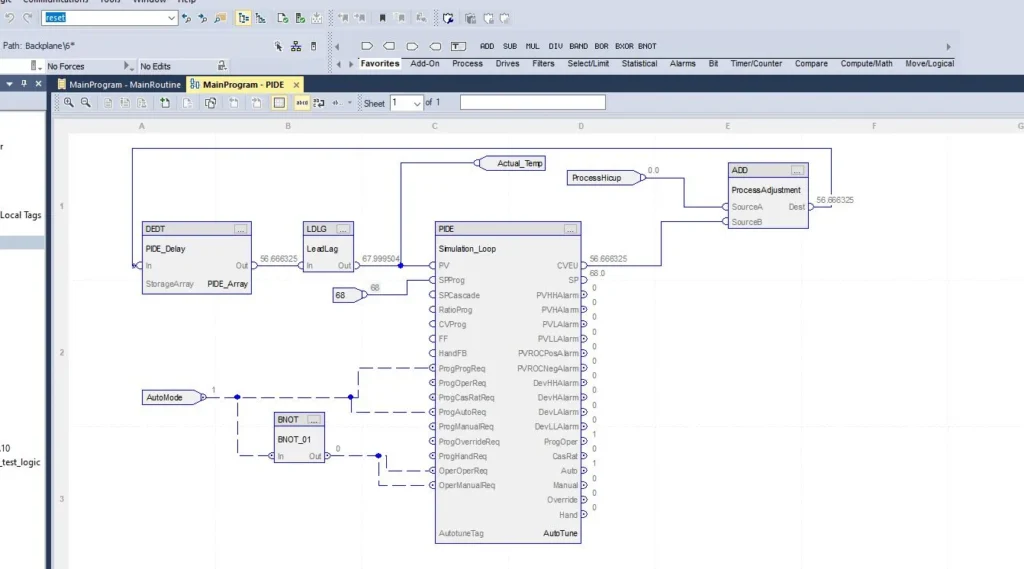
Task: Insert an Input Reference element
Action: (367, 46)
